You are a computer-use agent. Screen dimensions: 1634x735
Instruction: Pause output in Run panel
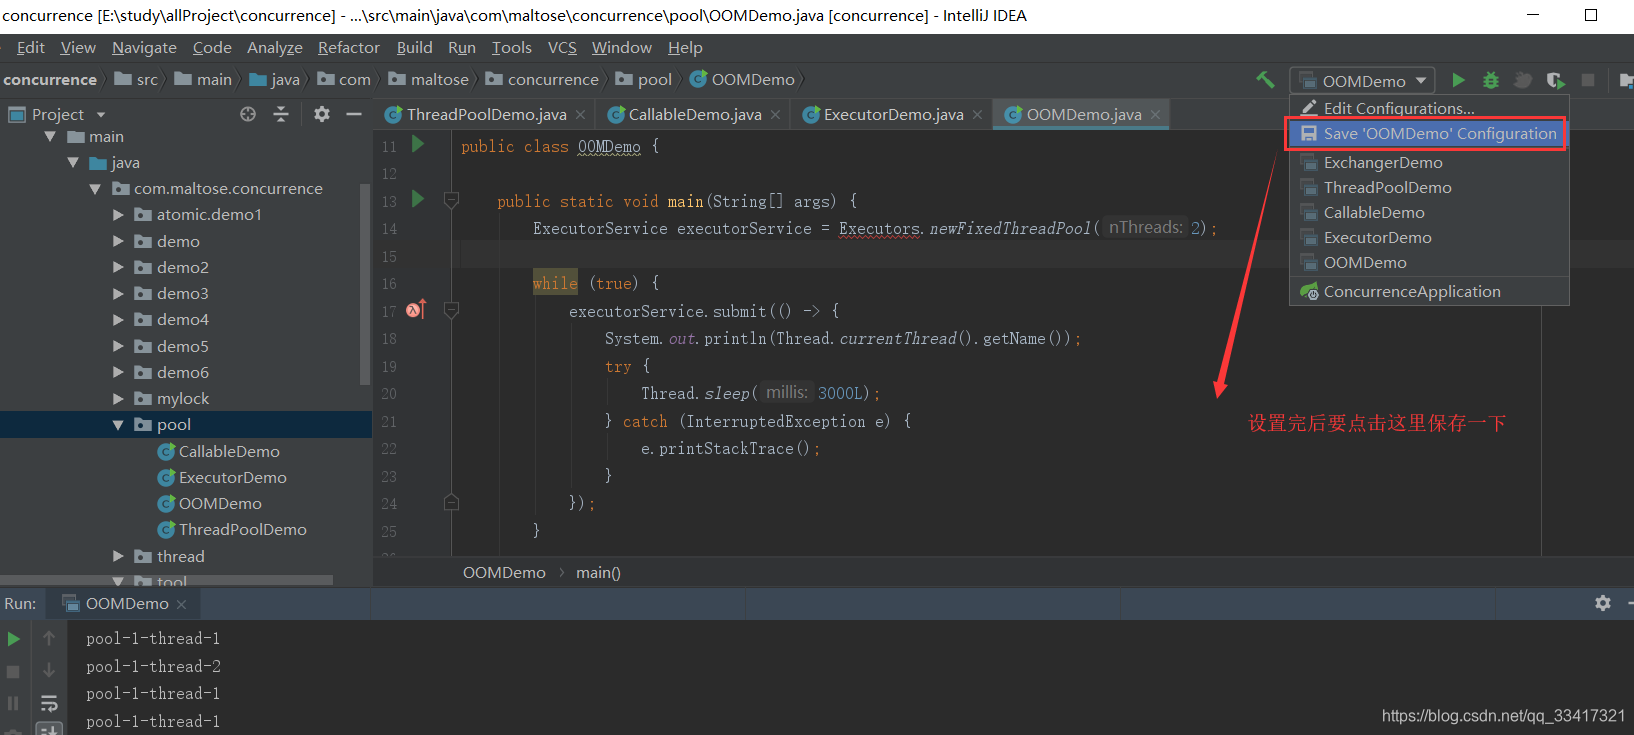(x=13, y=704)
